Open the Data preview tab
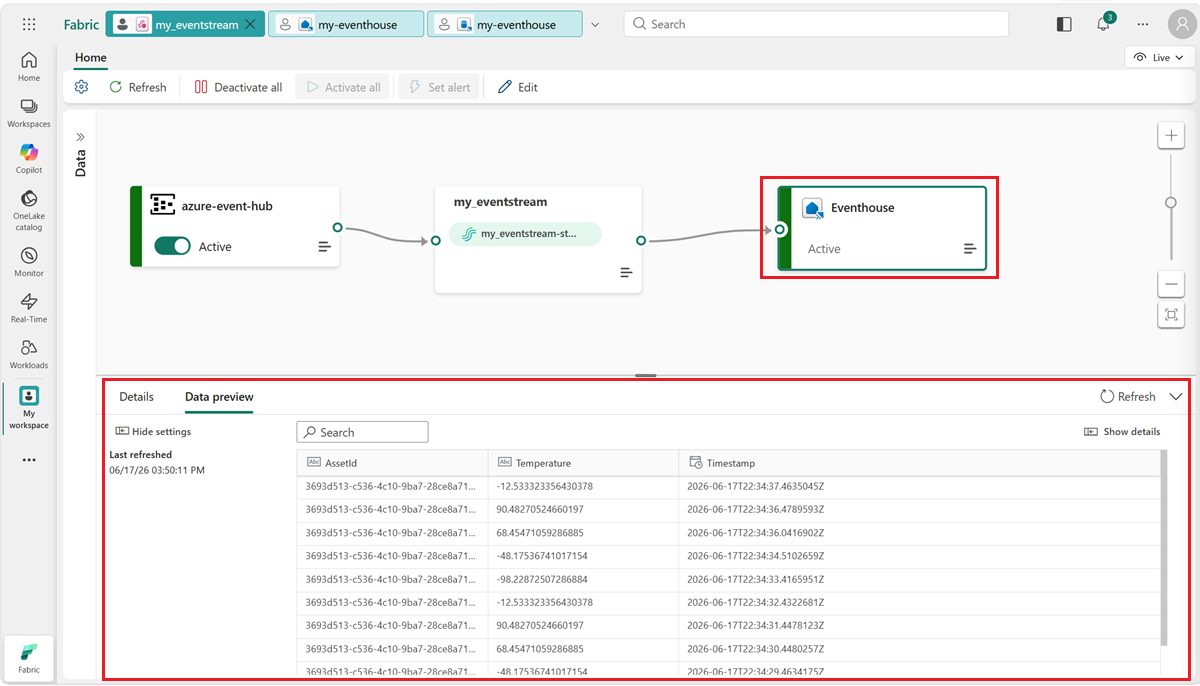The image size is (1200, 686). click(x=219, y=397)
